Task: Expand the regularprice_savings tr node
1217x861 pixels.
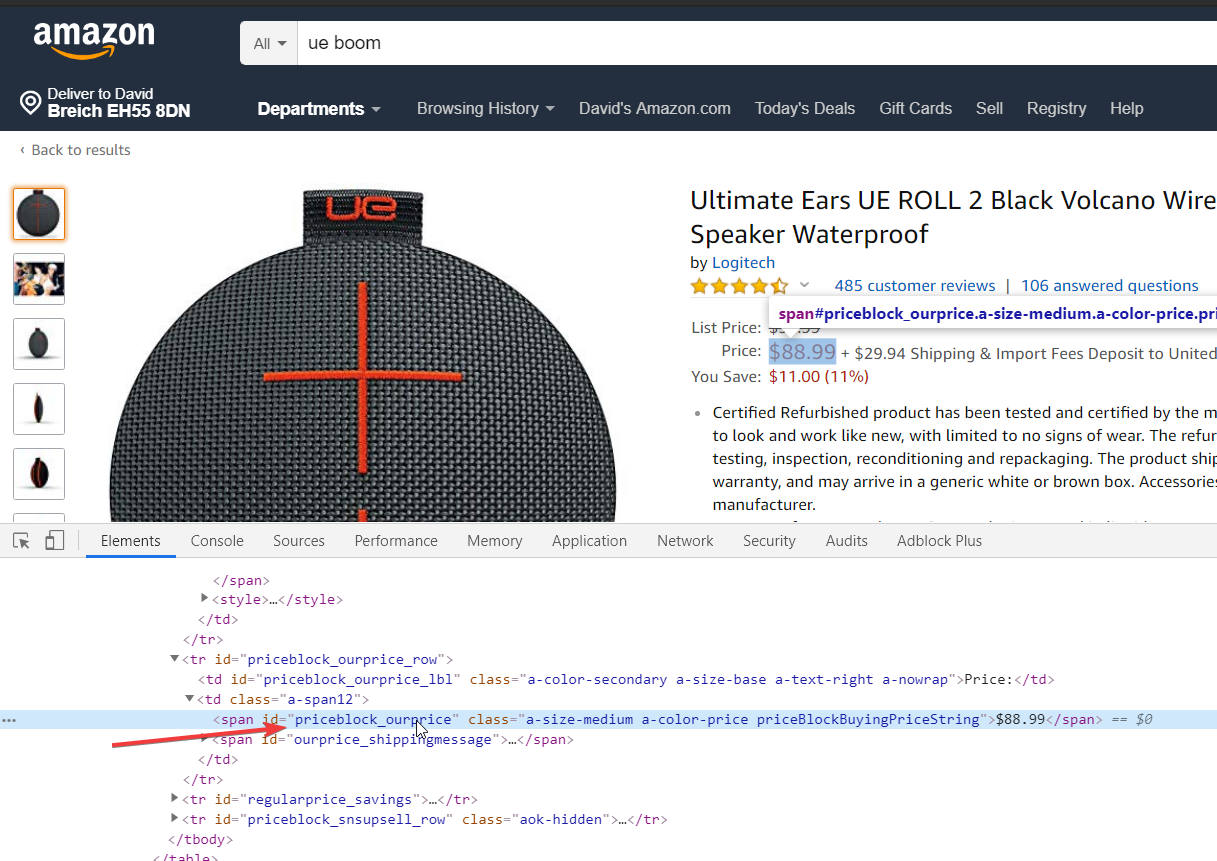Action: tap(175, 799)
